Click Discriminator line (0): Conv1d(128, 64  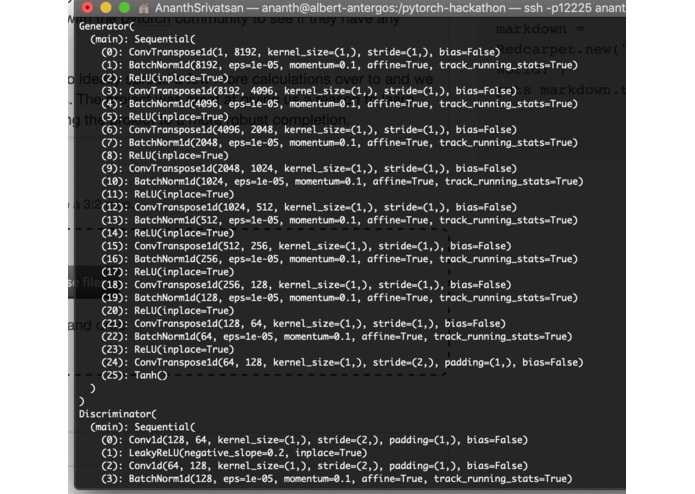click(x=315, y=440)
